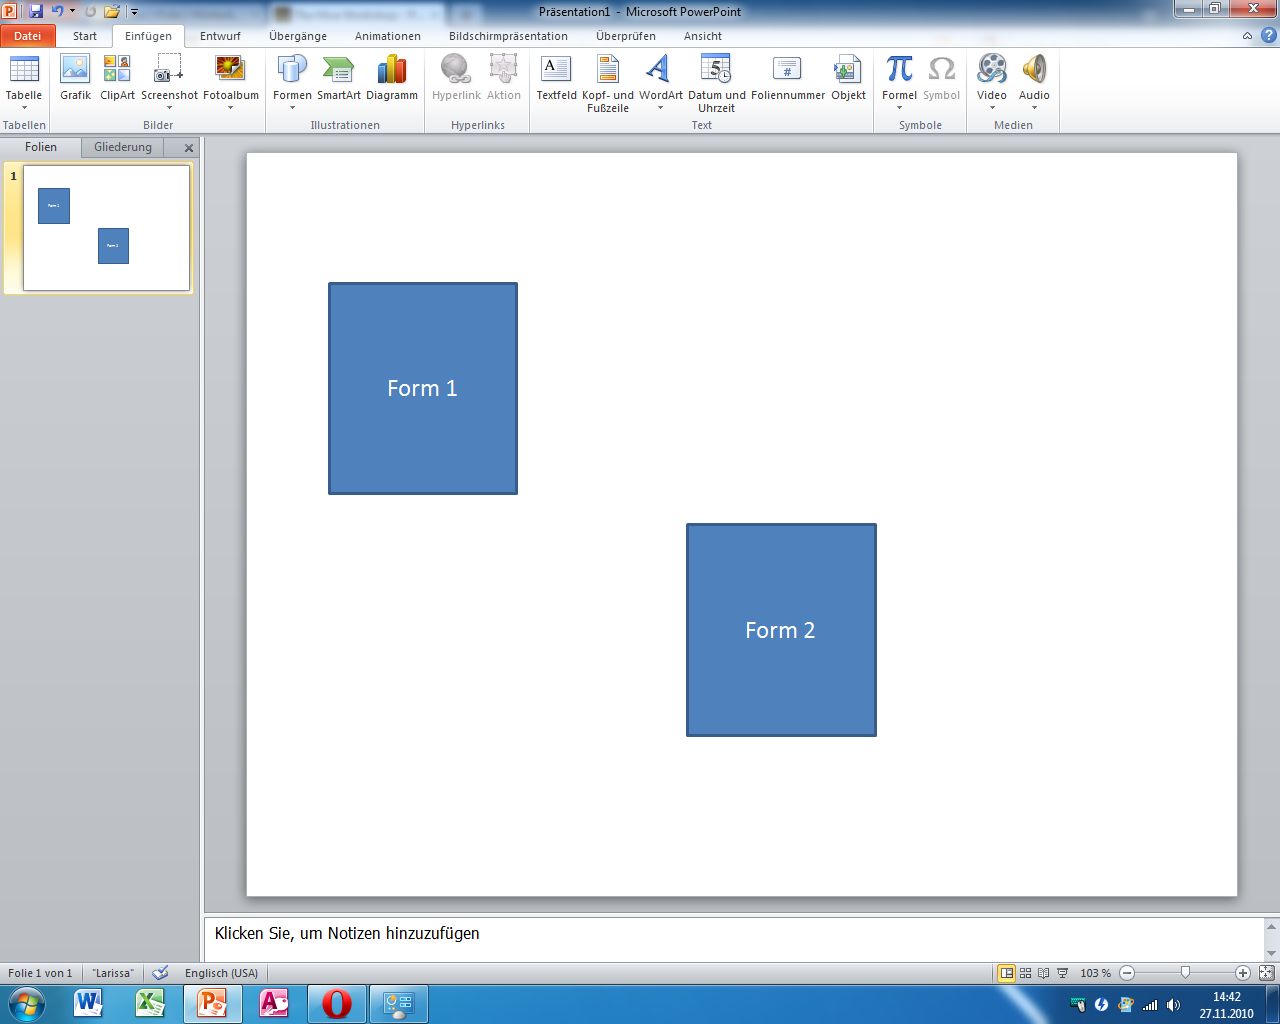
Task: Insert a ClipArt graphic
Action: click(116, 75)
